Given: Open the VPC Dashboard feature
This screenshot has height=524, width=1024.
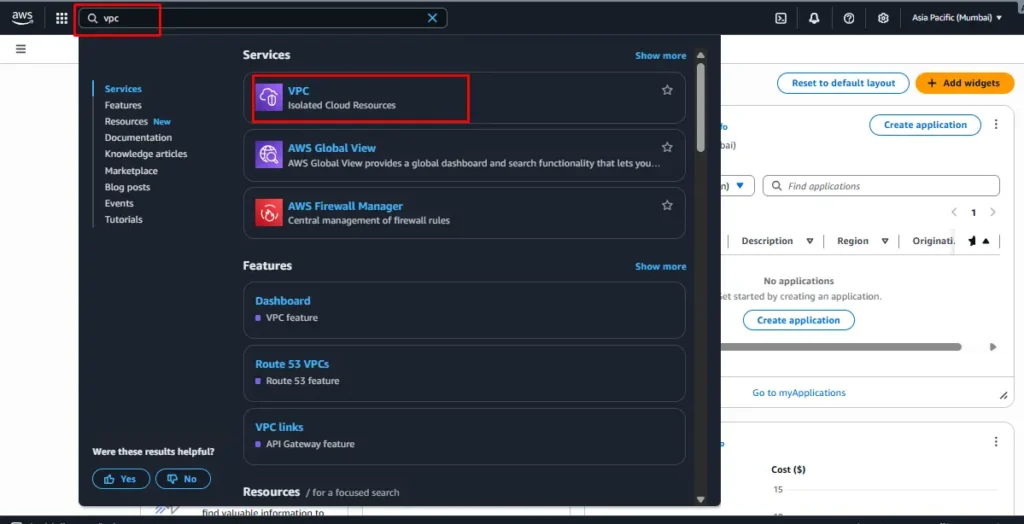Looking at the screenshot, I should click(282, 301).
